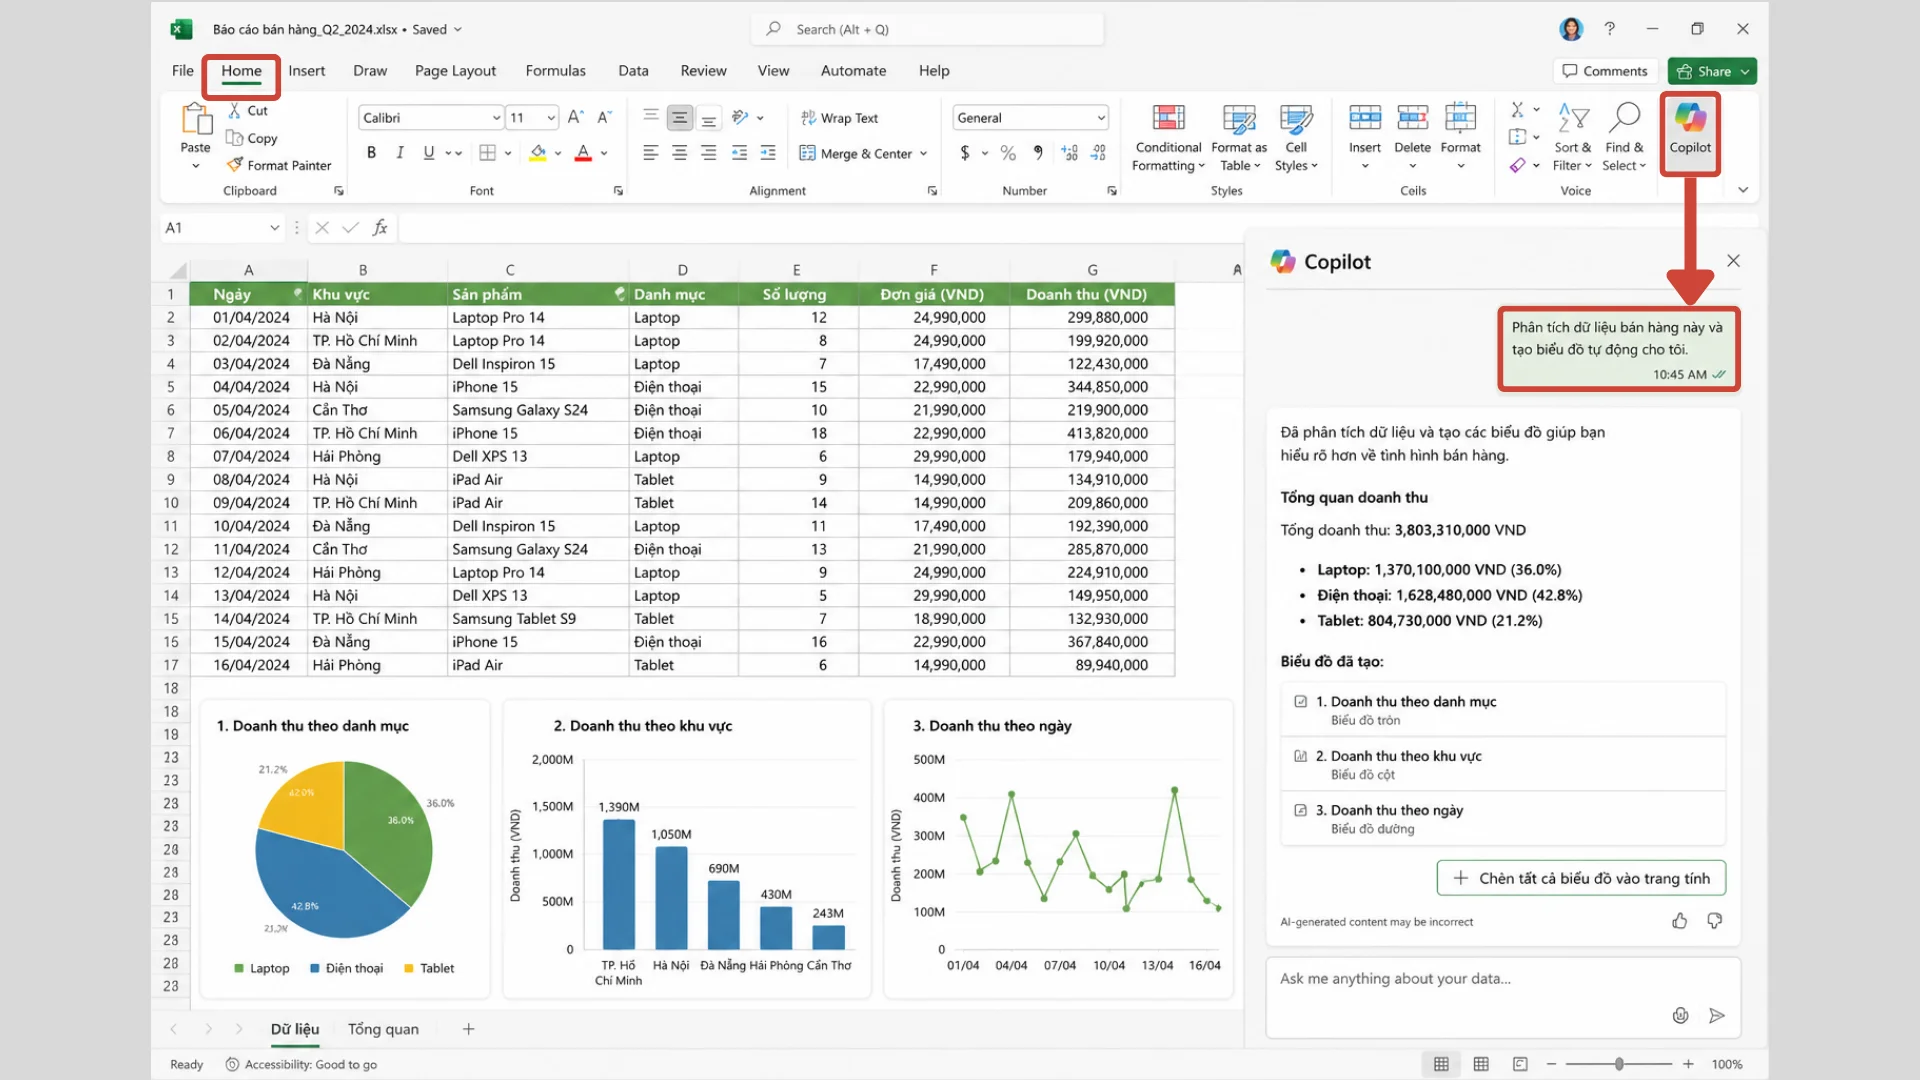
Task: Toggle Wrap Text
Action: [839, 118]
